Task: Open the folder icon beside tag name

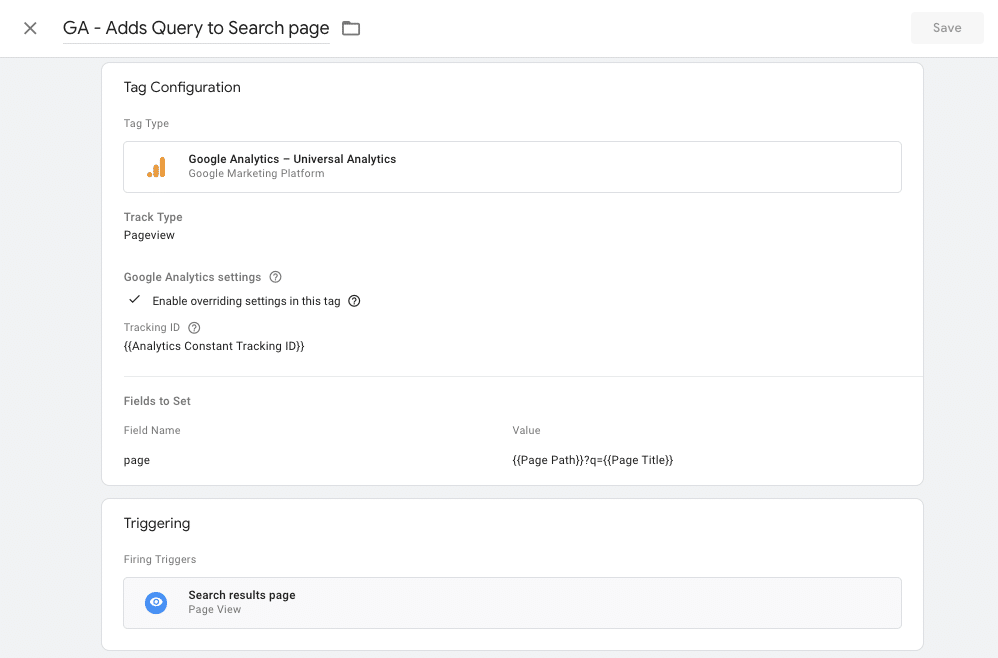Action: pyautogui.click(x=351, y=28)
